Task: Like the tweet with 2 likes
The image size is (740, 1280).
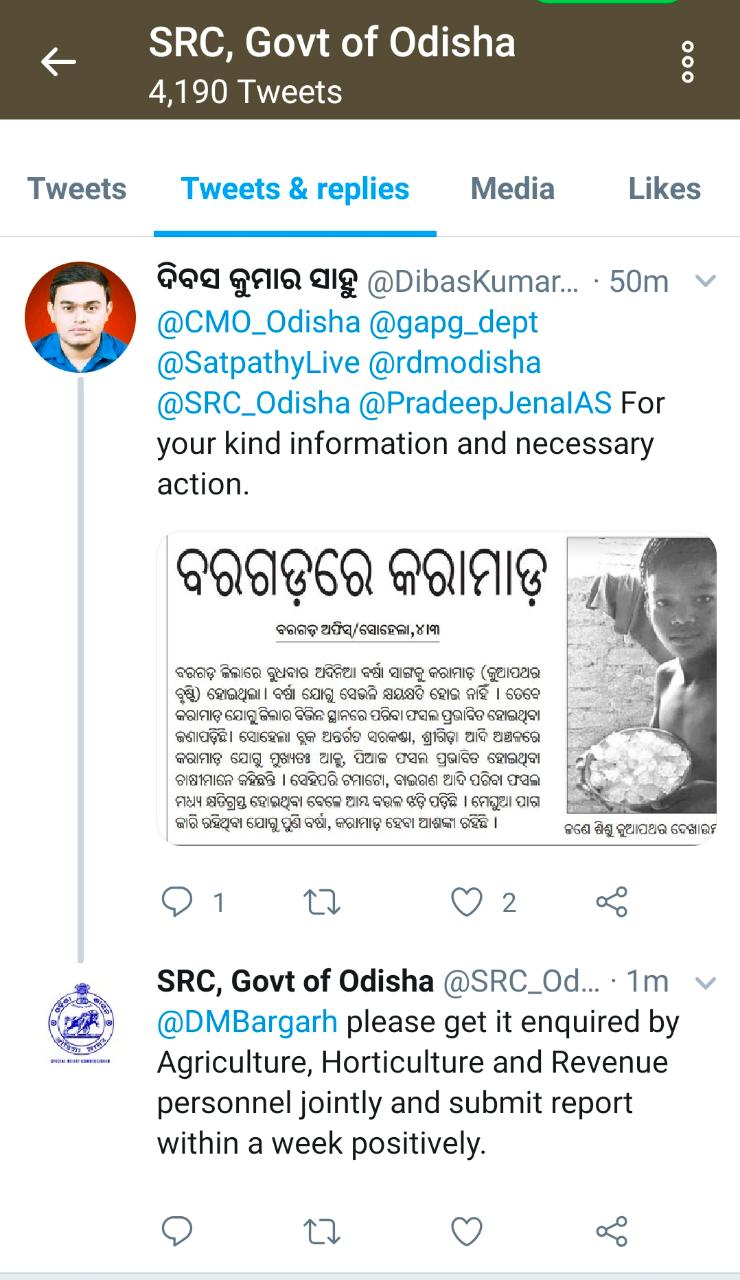Action: click(467, 902)
